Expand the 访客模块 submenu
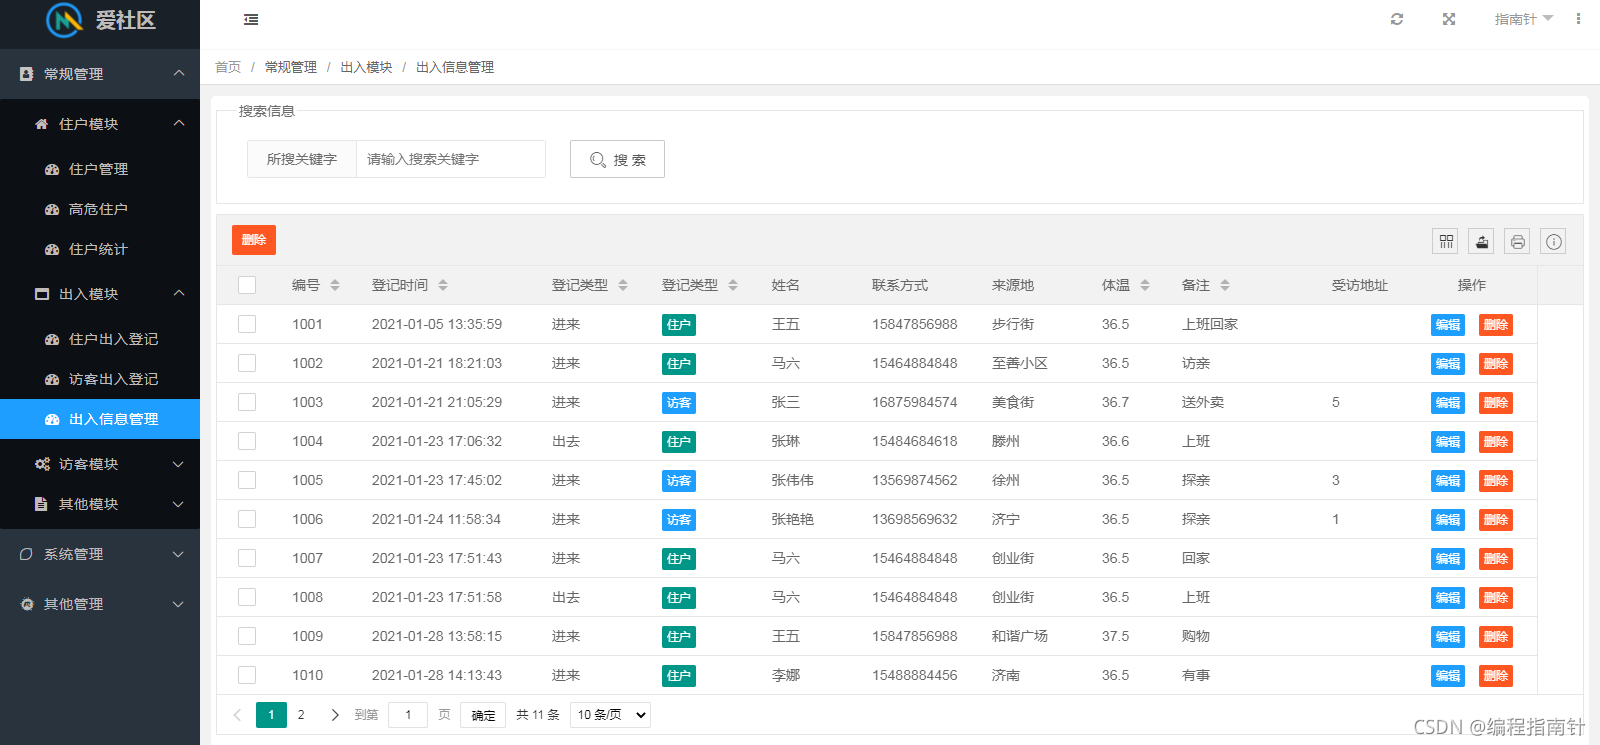The height and width of the screenshot is (745, 1600). coord(100,464)
